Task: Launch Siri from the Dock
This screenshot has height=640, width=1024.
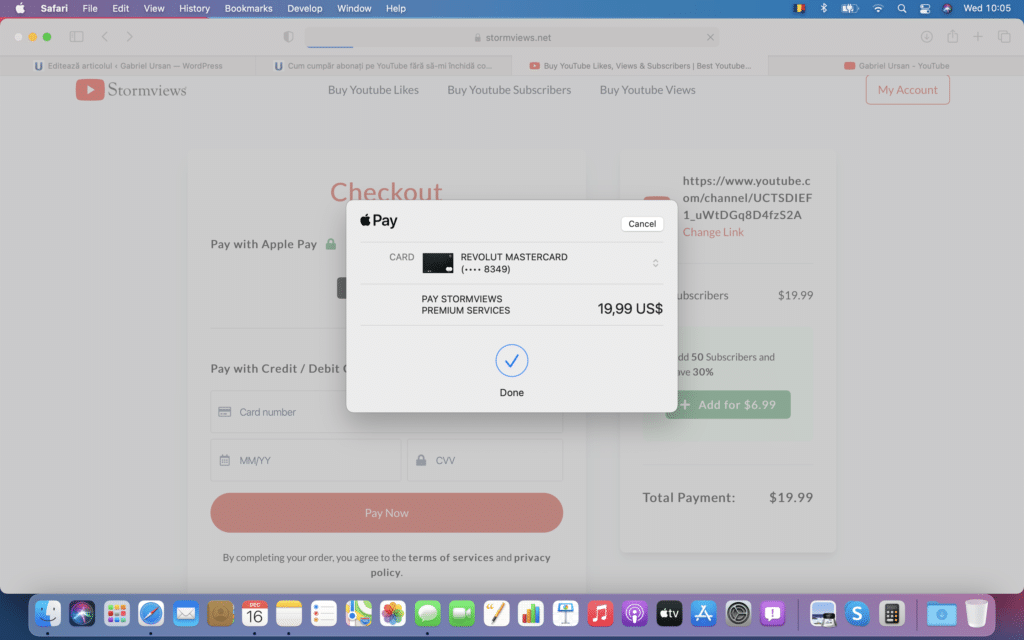Action: coord(82,614)
